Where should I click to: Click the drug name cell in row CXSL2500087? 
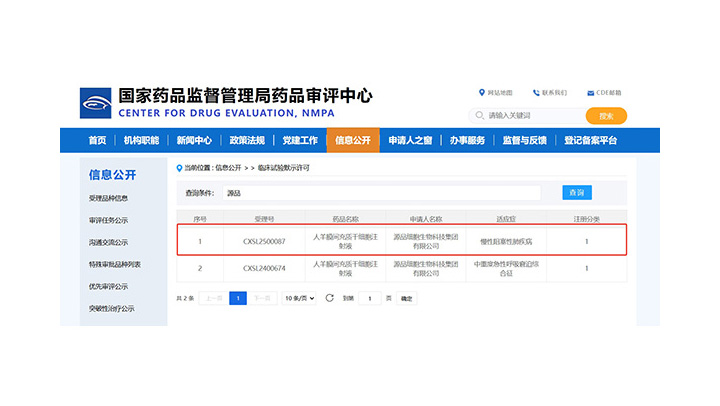(345, 241)
